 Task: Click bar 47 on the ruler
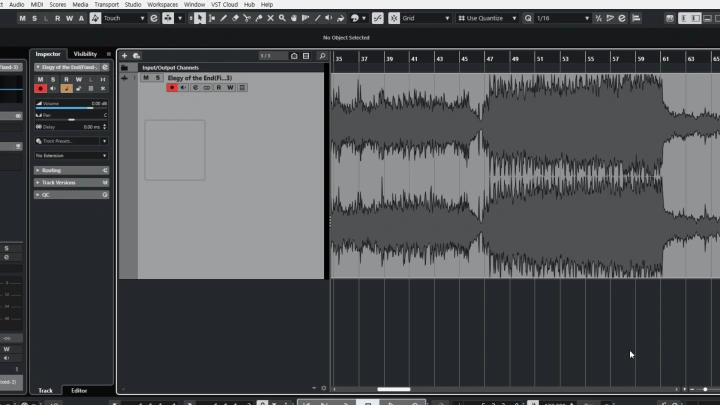490,59
